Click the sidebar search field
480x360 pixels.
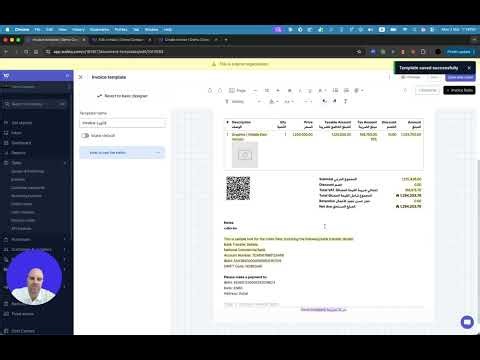35,104
